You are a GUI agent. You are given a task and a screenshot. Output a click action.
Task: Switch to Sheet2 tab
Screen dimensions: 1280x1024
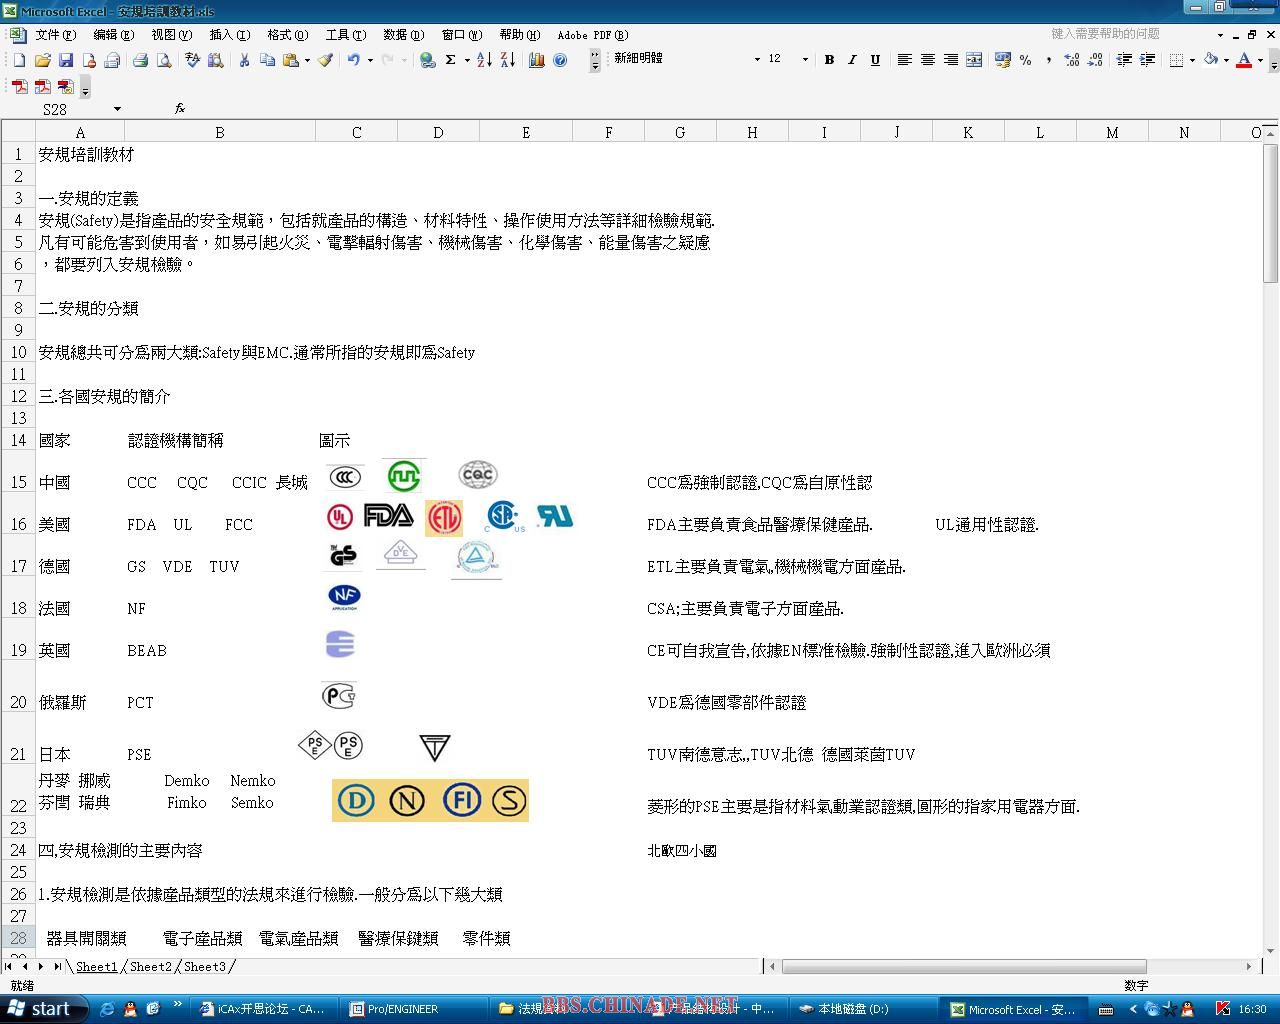tap(151, 967)
